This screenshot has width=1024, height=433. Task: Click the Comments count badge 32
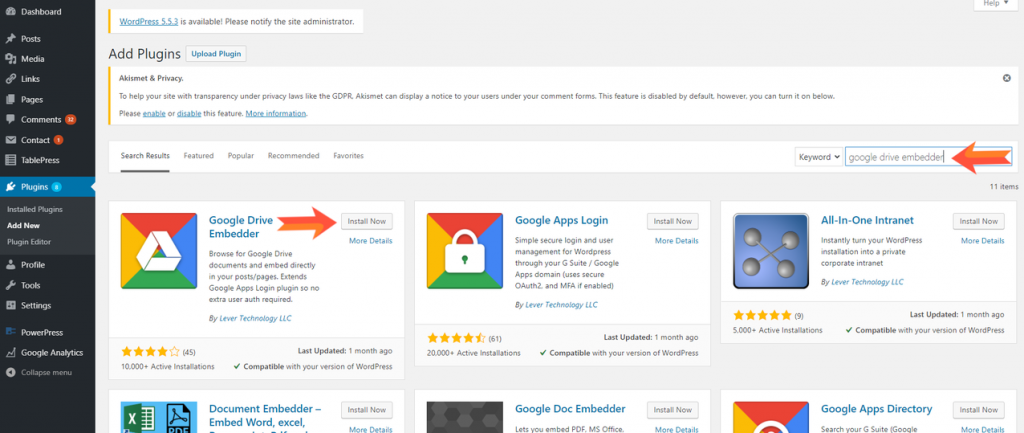click(71, 120)
